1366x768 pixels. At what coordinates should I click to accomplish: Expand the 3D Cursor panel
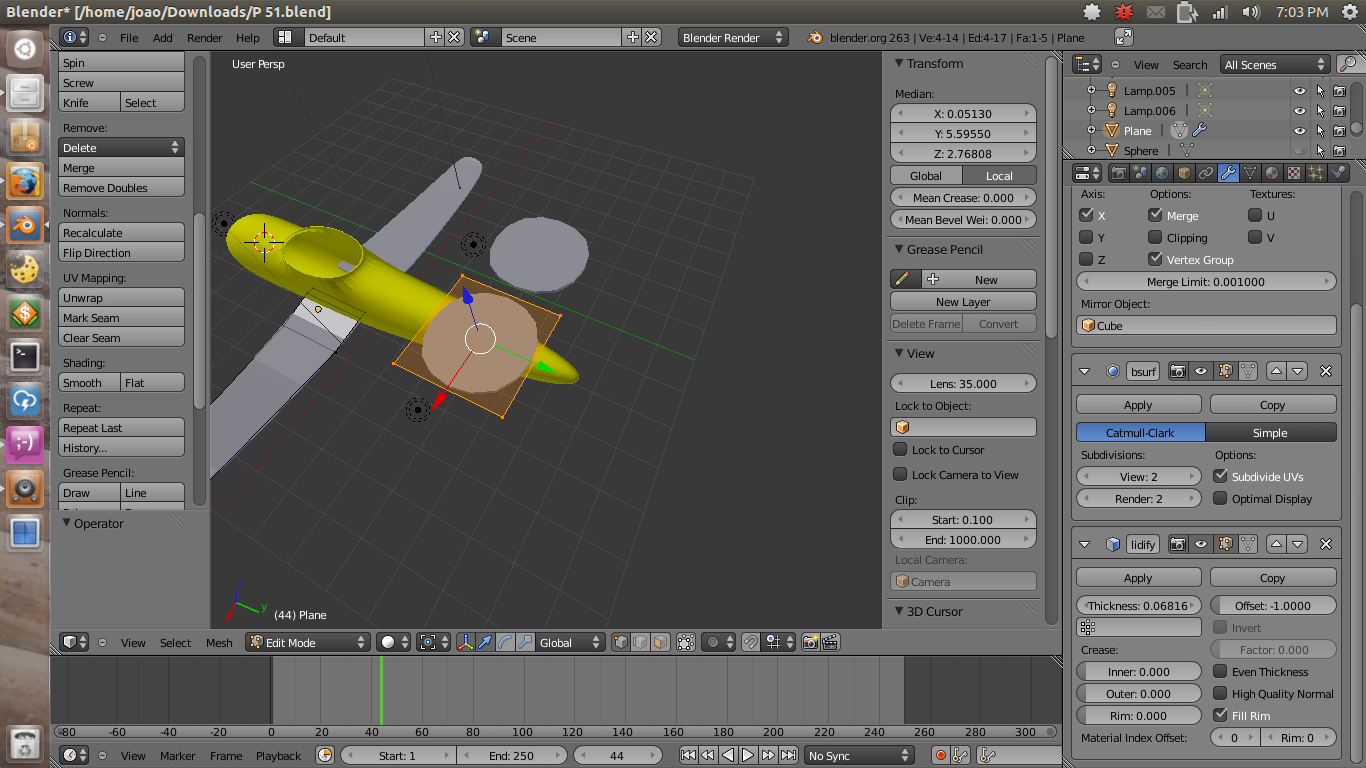pyautogui.click(x=897, y=611)
